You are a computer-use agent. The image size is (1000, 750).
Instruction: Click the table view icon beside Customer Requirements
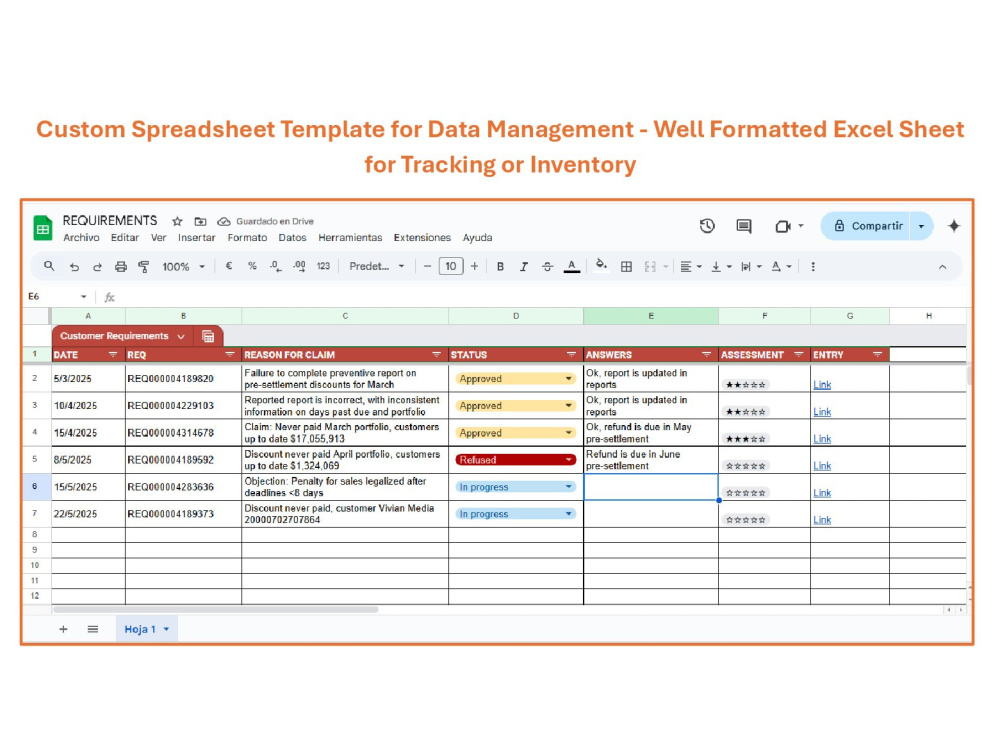208,337
